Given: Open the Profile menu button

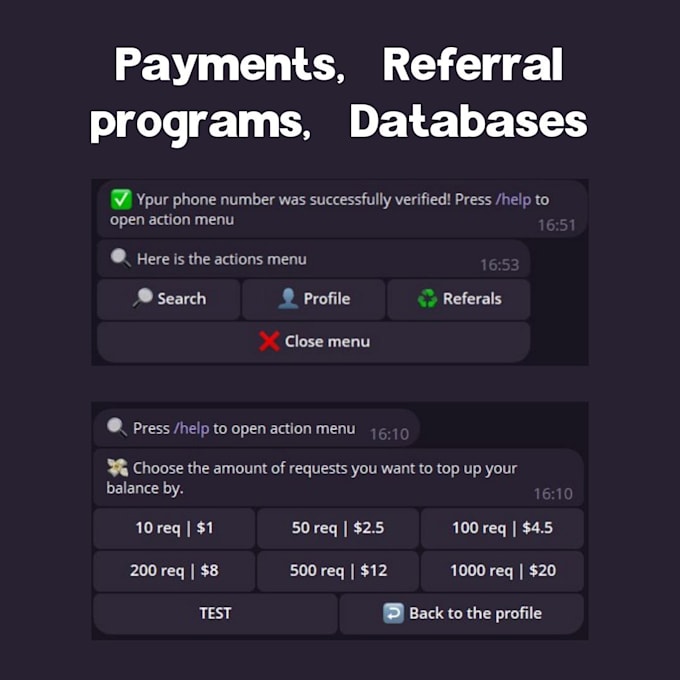Looking at the screenshot, I should coord(314,299).
